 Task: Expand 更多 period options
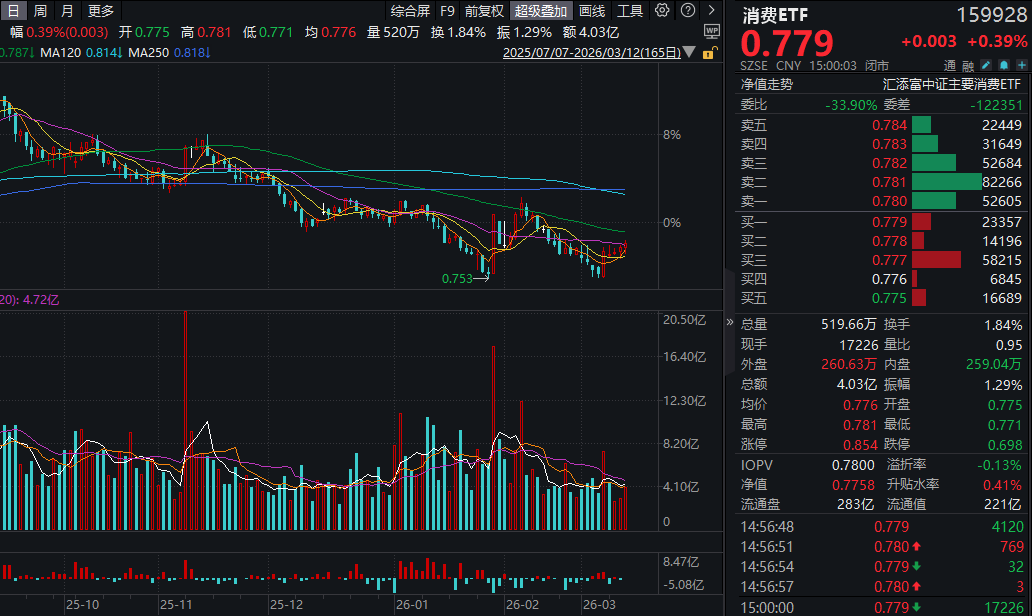click(x=101, y=11)
